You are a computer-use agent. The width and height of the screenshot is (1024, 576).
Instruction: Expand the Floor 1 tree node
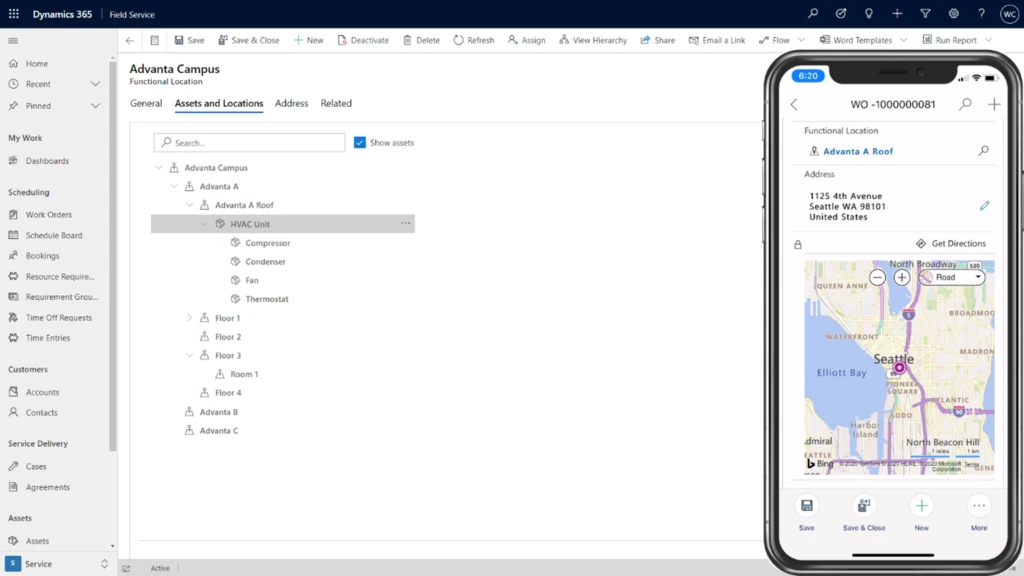point(189,318)
